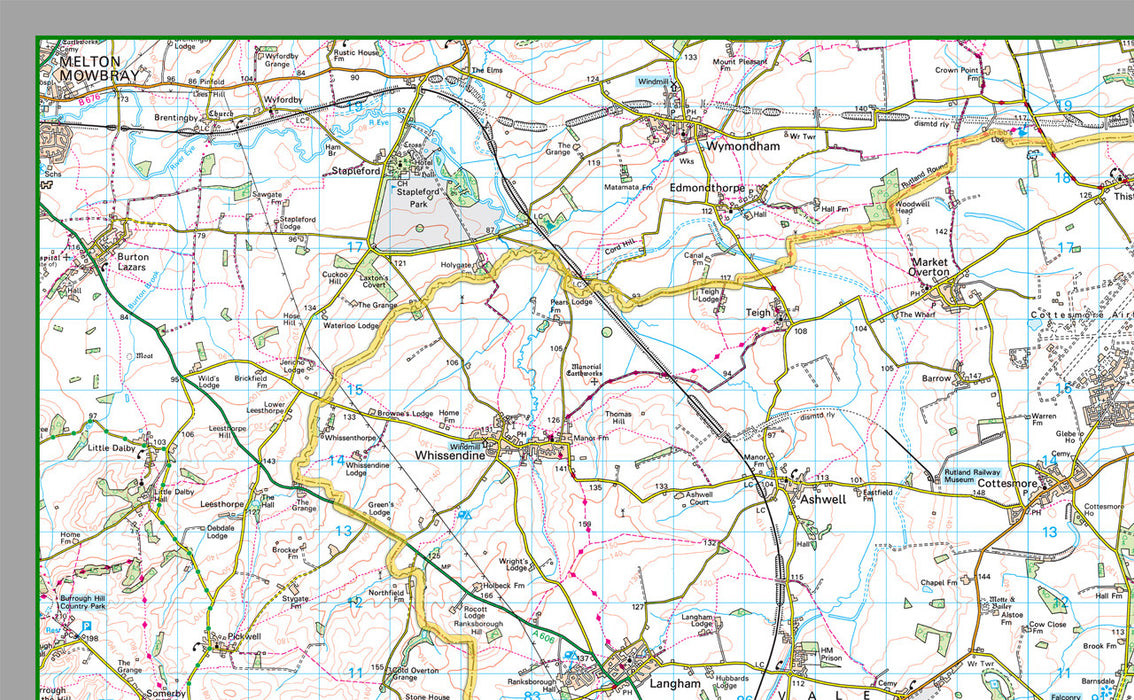
Task: Click the Ashwell Court label
Action: pyautogui.click(x=699, y=498)
